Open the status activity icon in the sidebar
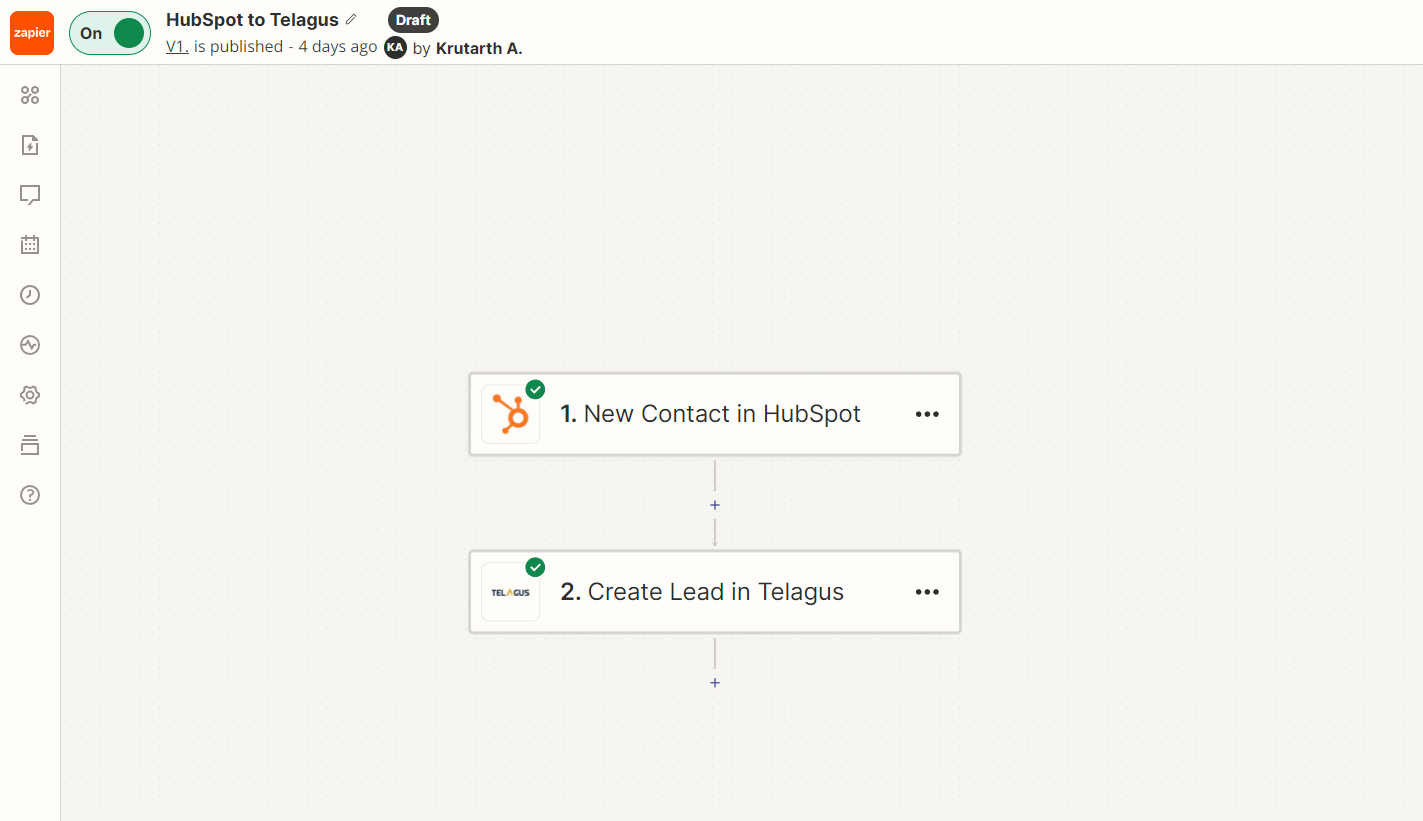 [x=29, y=344]
